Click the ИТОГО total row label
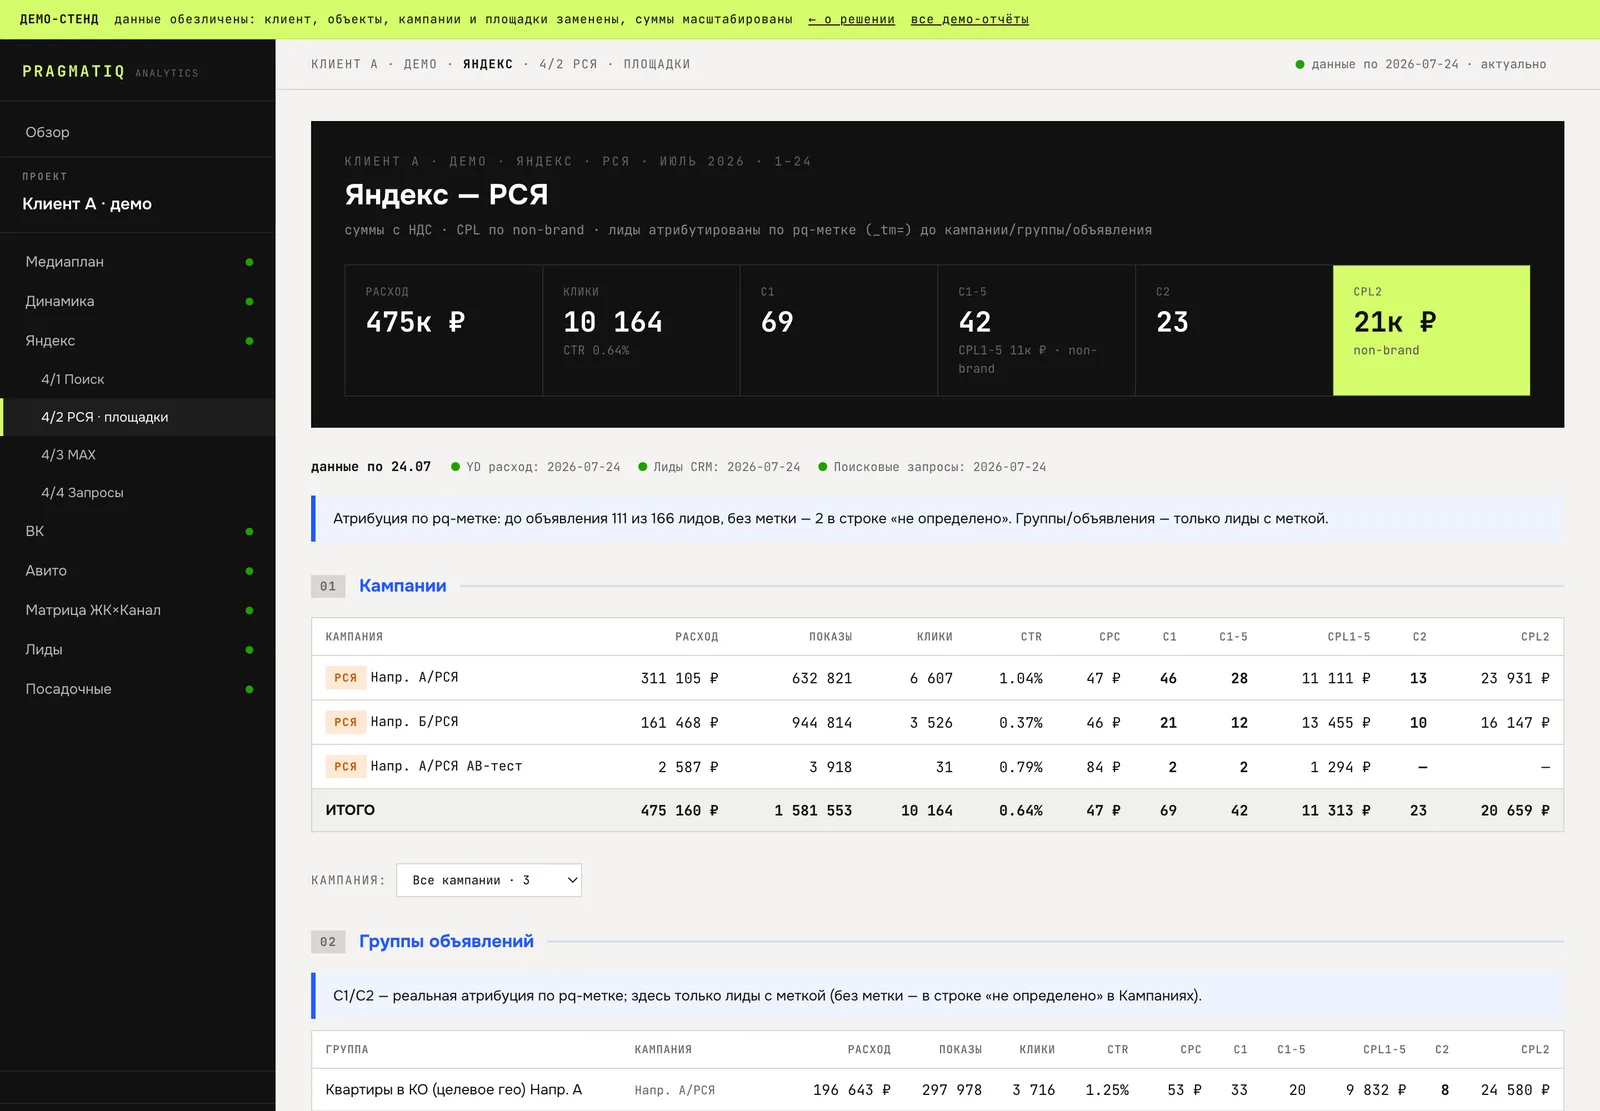 point(350,810)
